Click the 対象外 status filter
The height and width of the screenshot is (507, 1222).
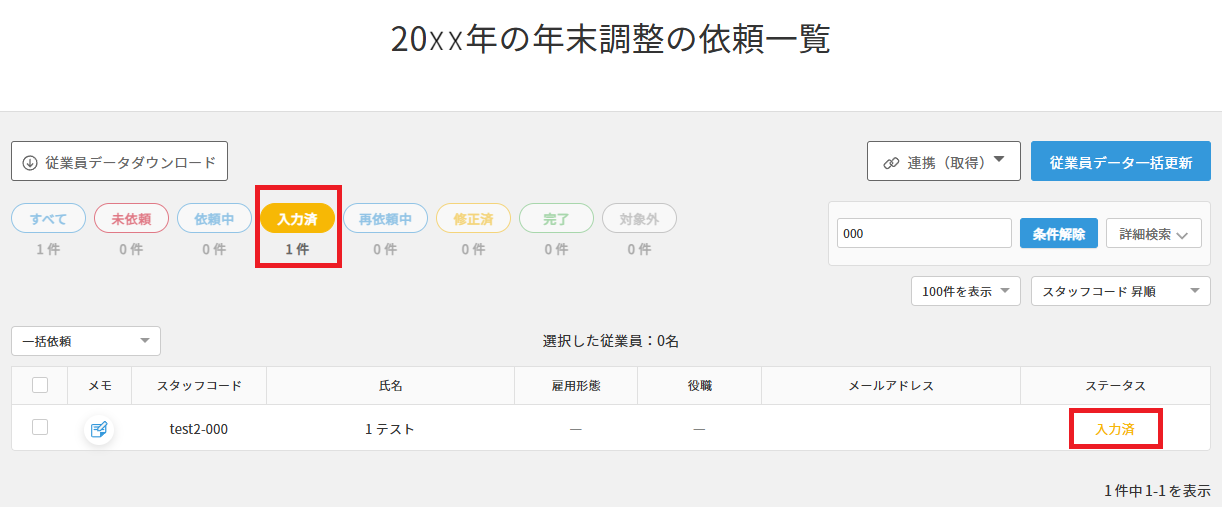point(639,219)
